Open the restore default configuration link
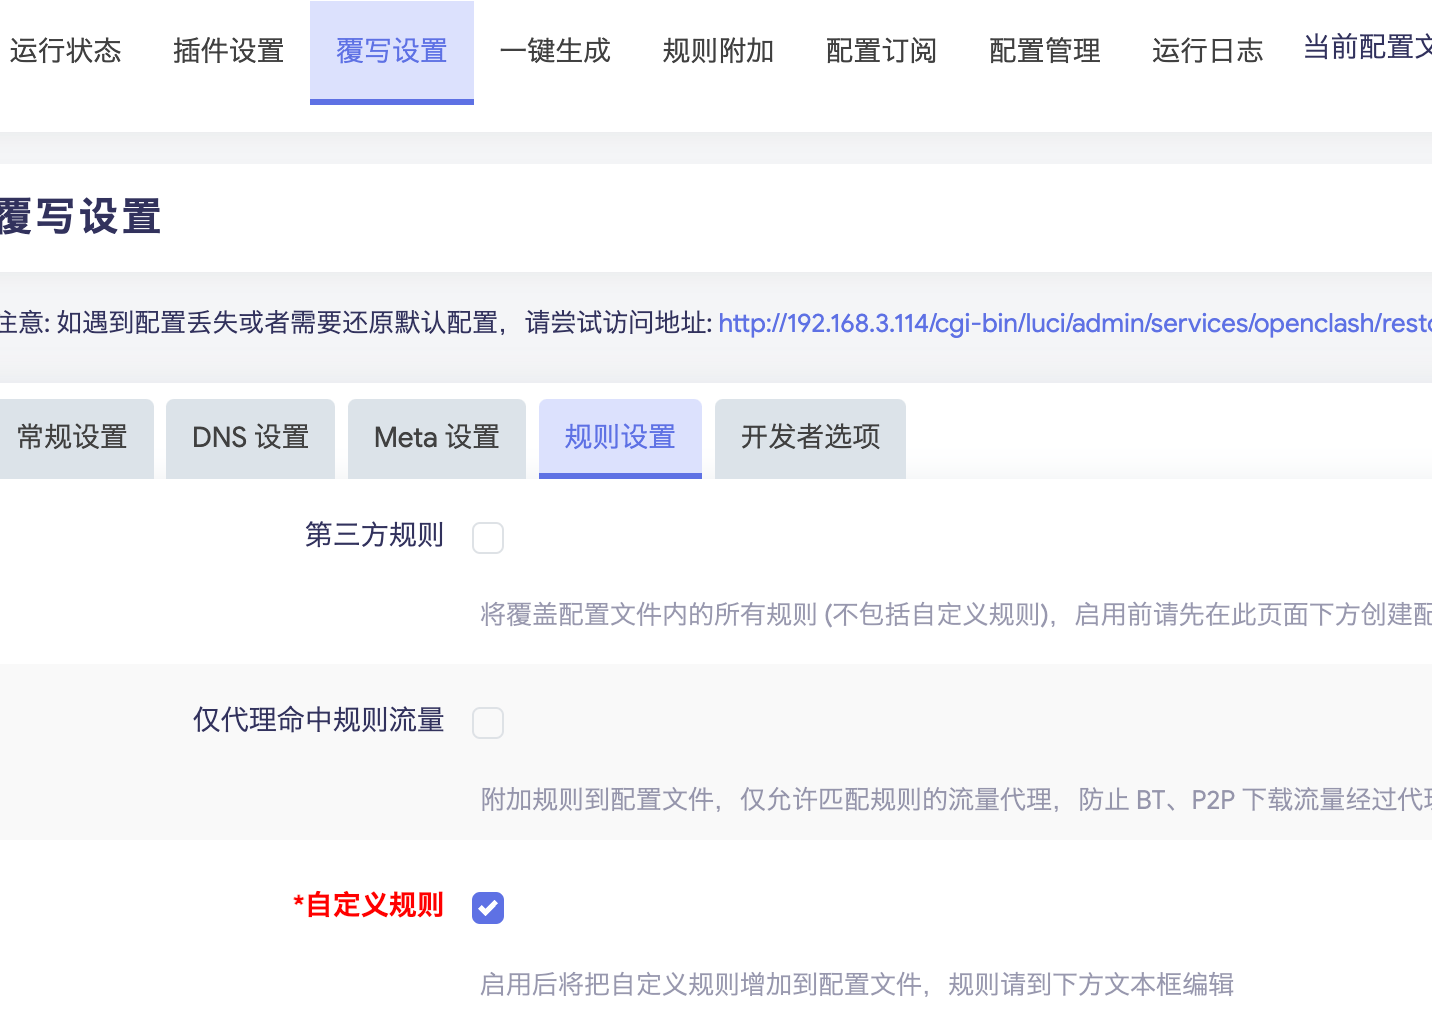This screenshot has width=1432, height=1012. (1072, 323)
